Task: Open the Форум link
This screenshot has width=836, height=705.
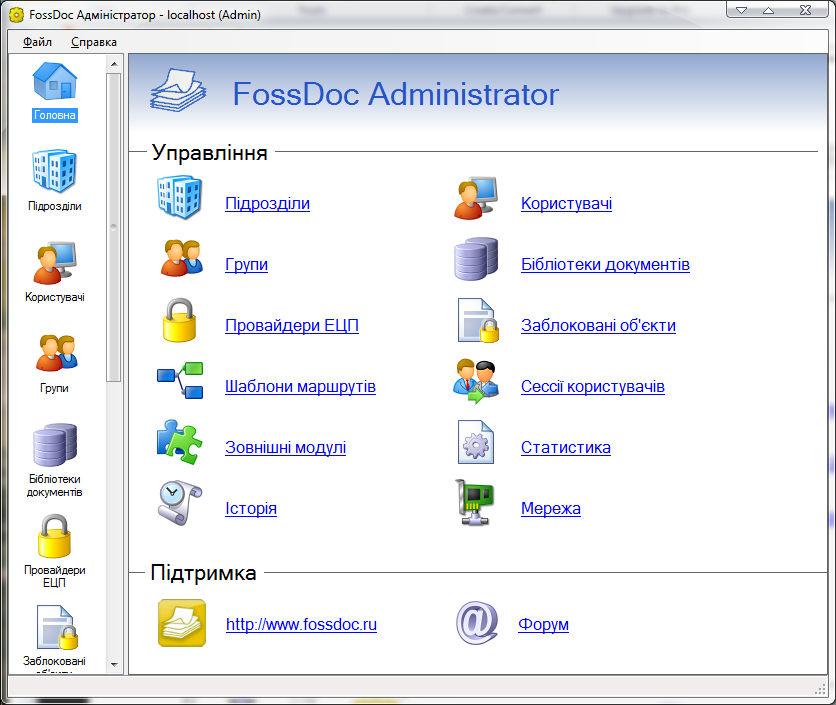Action: click(543, 624)
